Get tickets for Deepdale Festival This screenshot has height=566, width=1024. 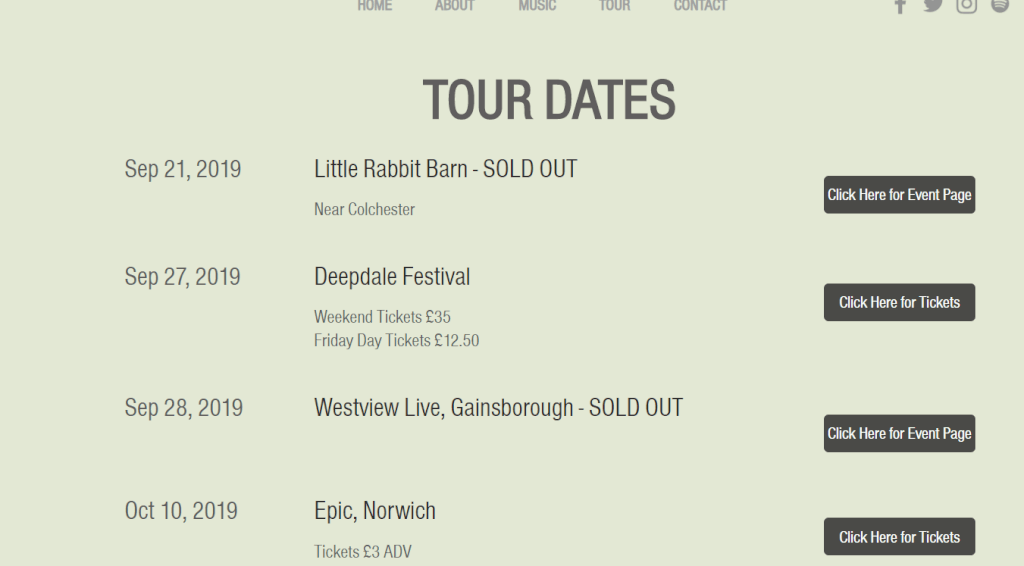point(899,302)
